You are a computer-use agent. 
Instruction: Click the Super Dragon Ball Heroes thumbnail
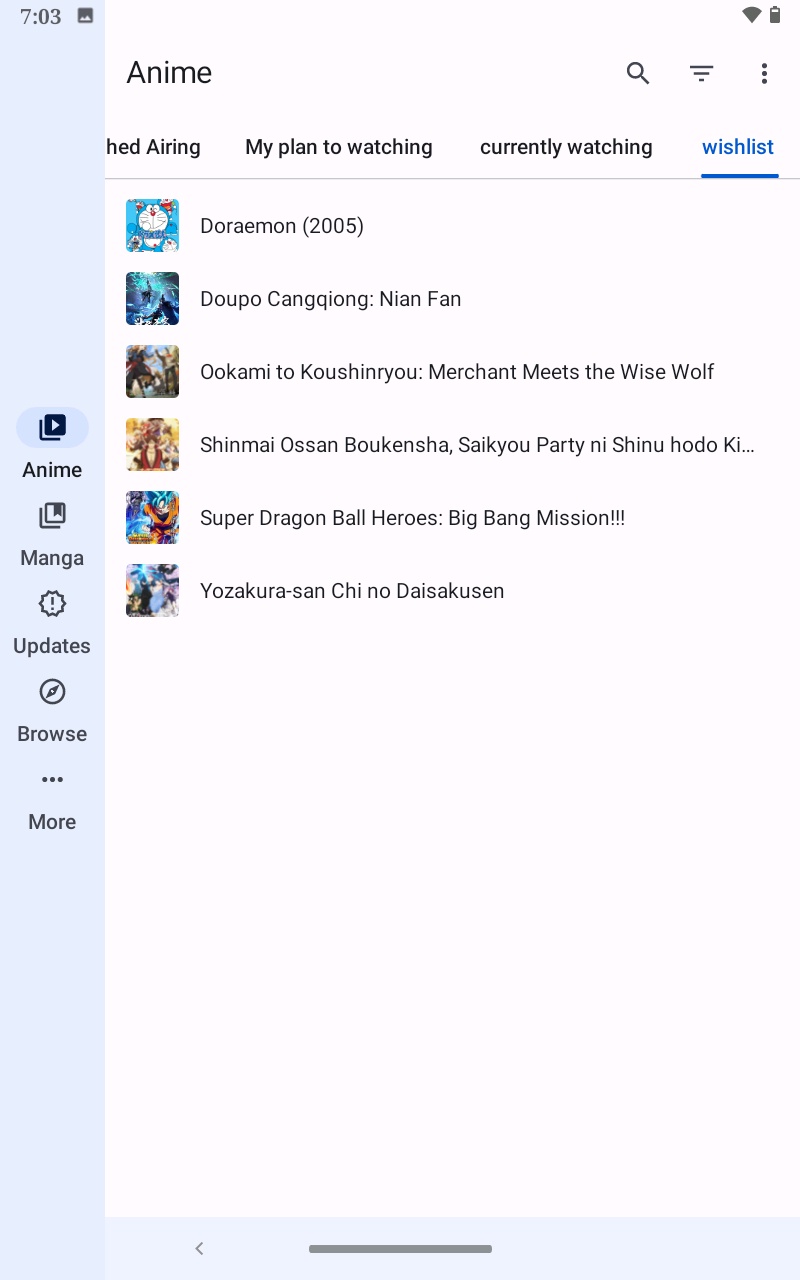(x=152, y=518)
